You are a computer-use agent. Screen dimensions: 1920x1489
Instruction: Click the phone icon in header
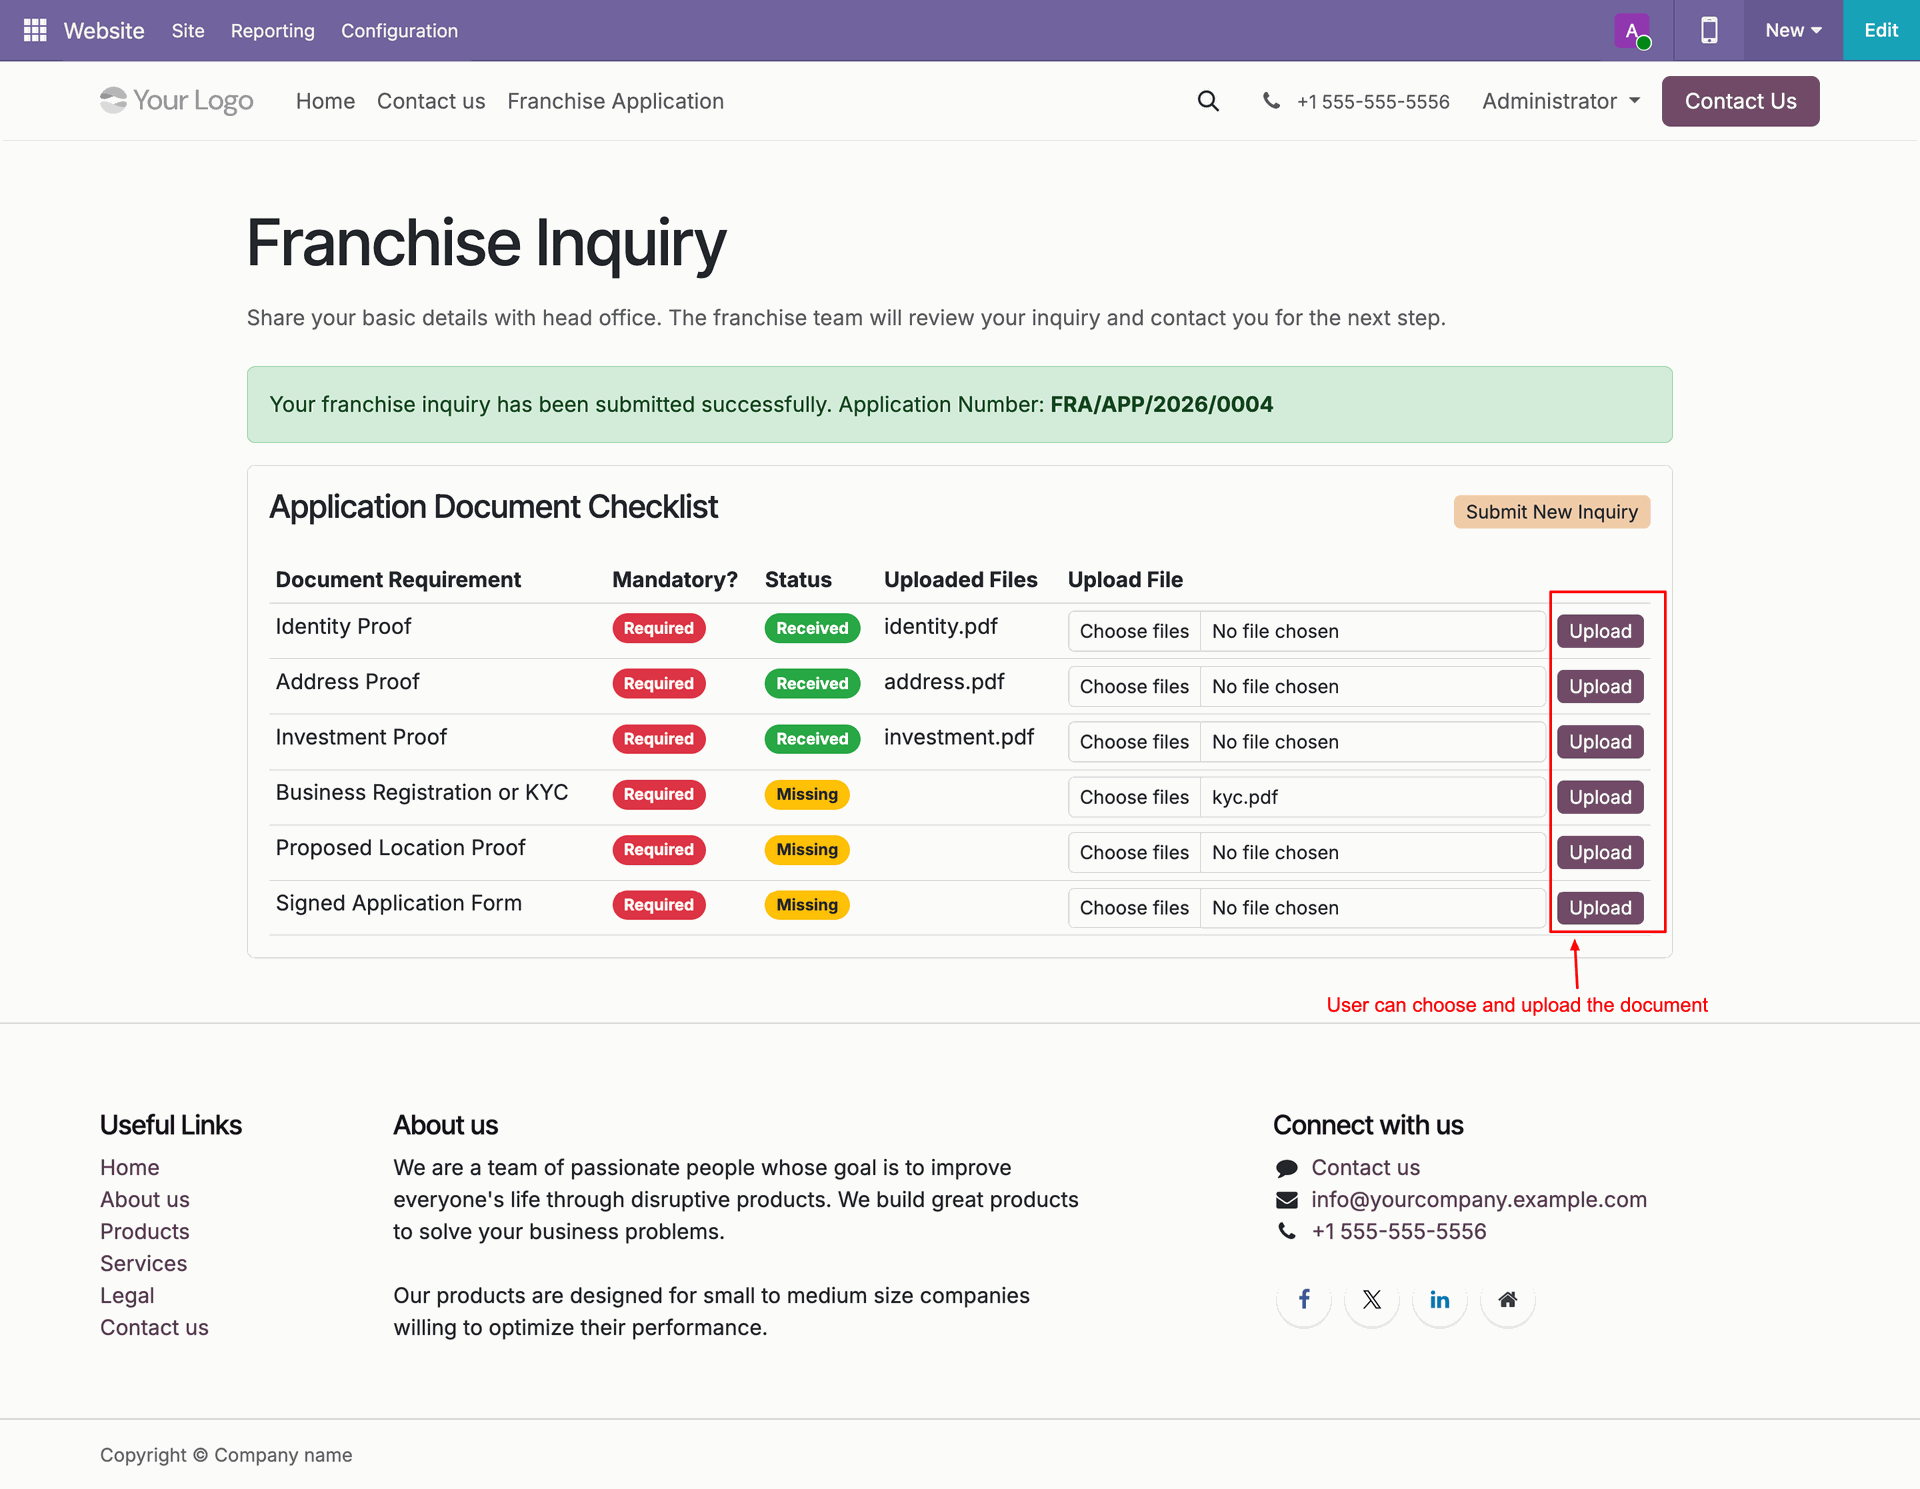(1271, 101)
